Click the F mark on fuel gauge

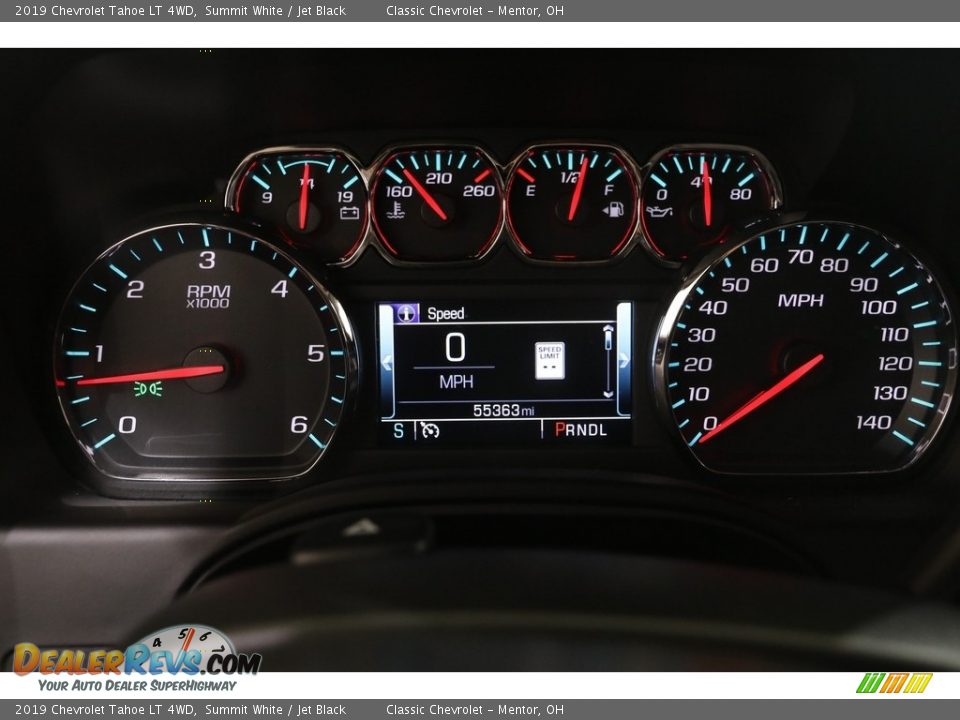point(609,190)
